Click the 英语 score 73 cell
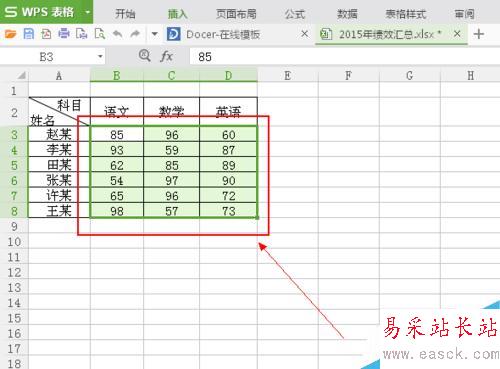This screenshot has height=369, width=500. tap(228, 211)
